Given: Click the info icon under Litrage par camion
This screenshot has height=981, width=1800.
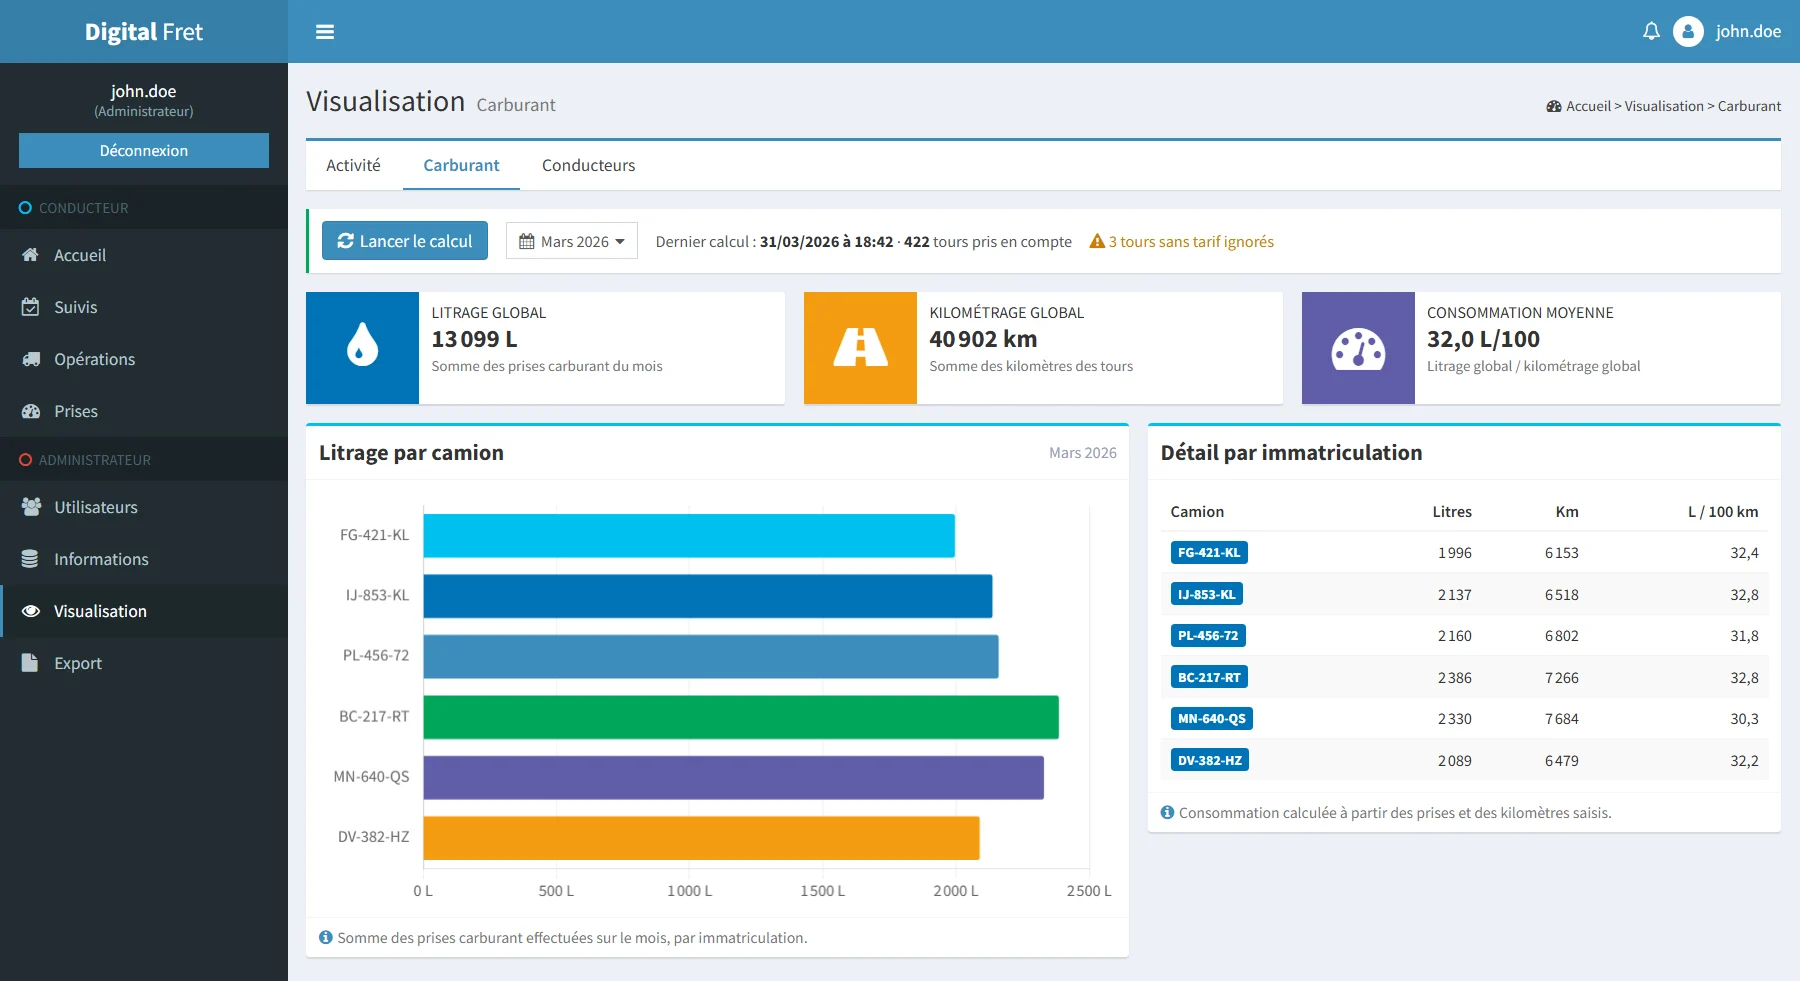Looking at the screenshot, I should (325, 937).
